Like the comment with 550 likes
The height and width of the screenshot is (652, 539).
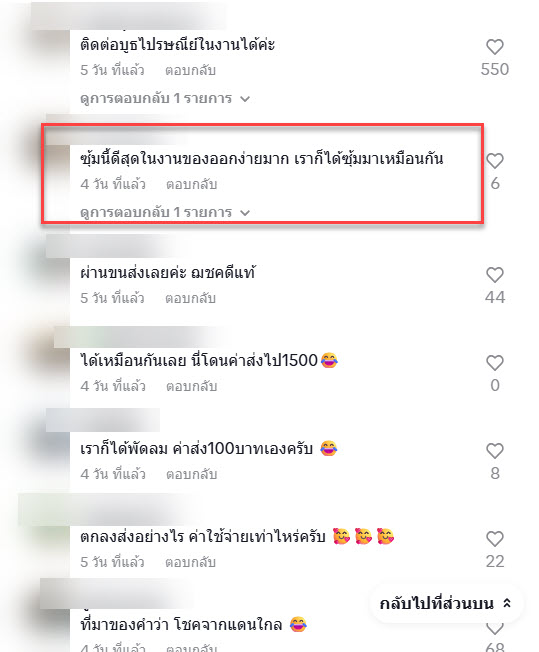pyautogui.click(x=494, y=47)
